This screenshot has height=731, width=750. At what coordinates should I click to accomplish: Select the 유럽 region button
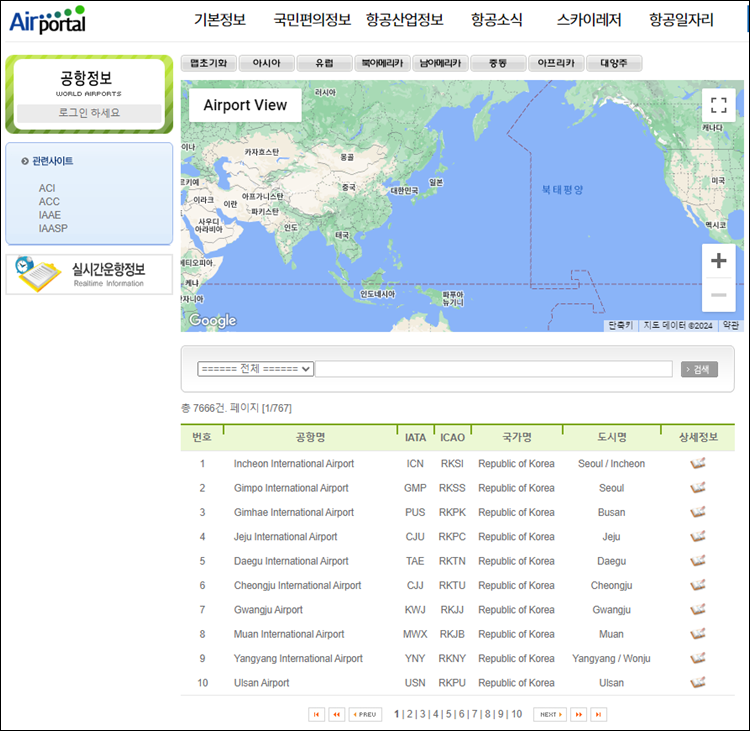pos(324,63)
